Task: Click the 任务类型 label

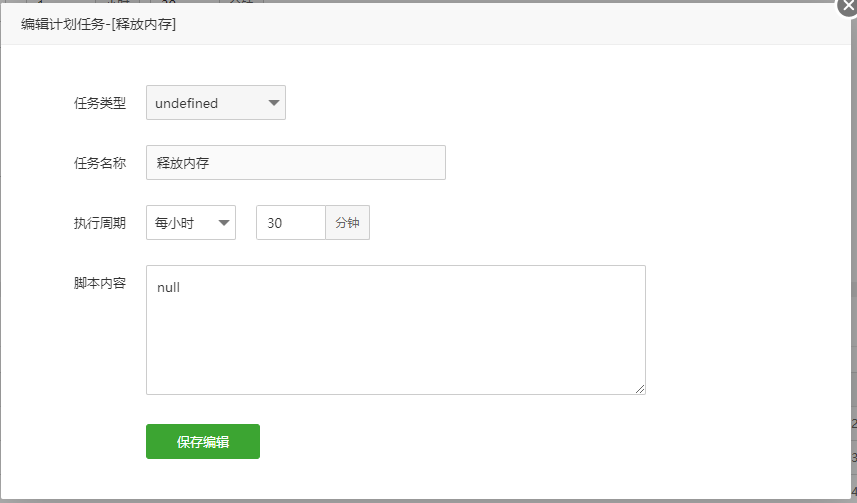Action: (100, 103)
